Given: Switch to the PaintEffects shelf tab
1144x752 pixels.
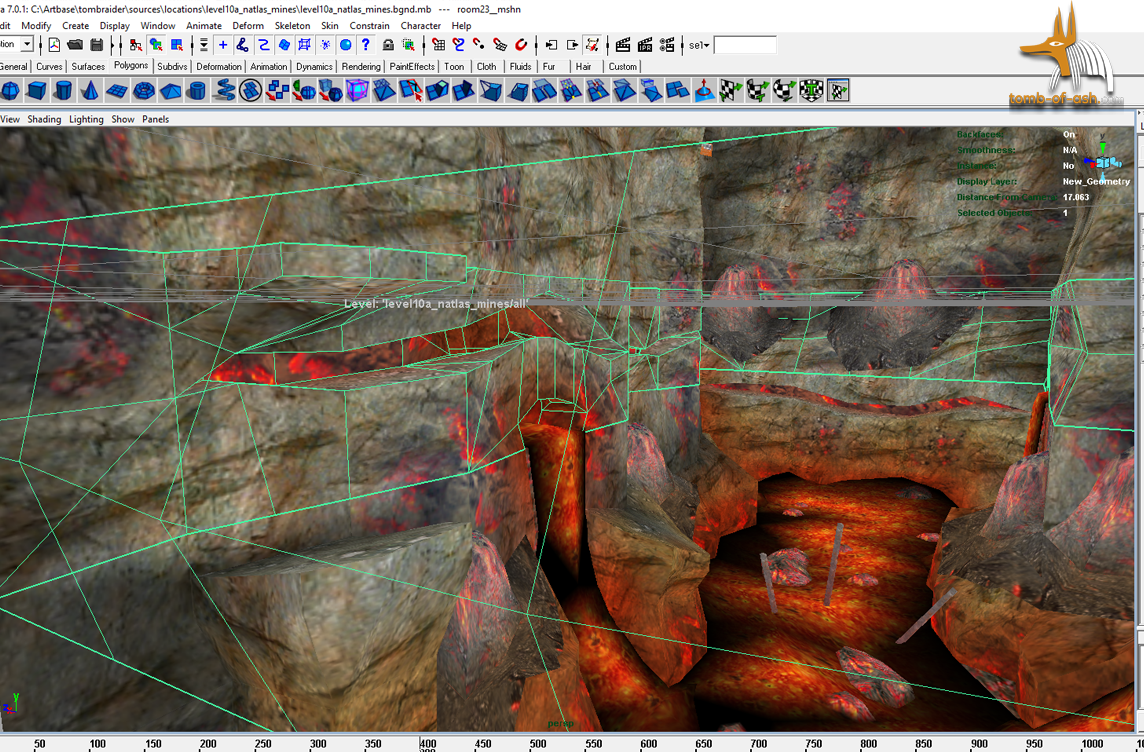Looking at the screenshot, I should (x=411, y=66).
